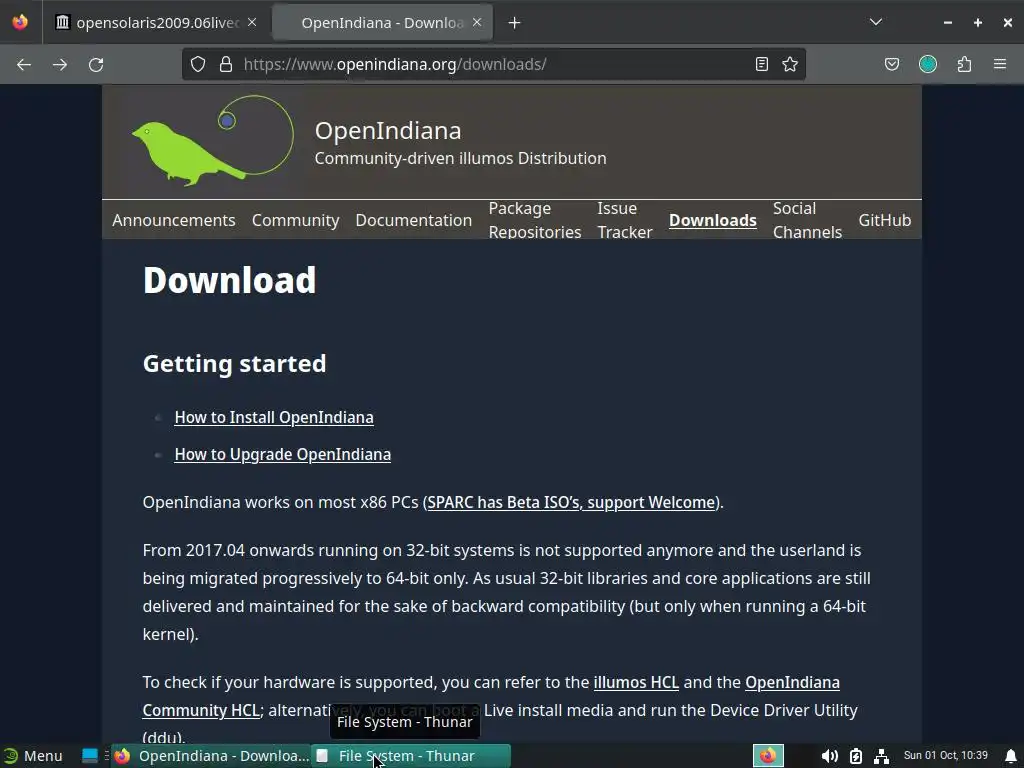
Task: Switch to File System - Thunar taskbar window
Action: click(411, 756)
